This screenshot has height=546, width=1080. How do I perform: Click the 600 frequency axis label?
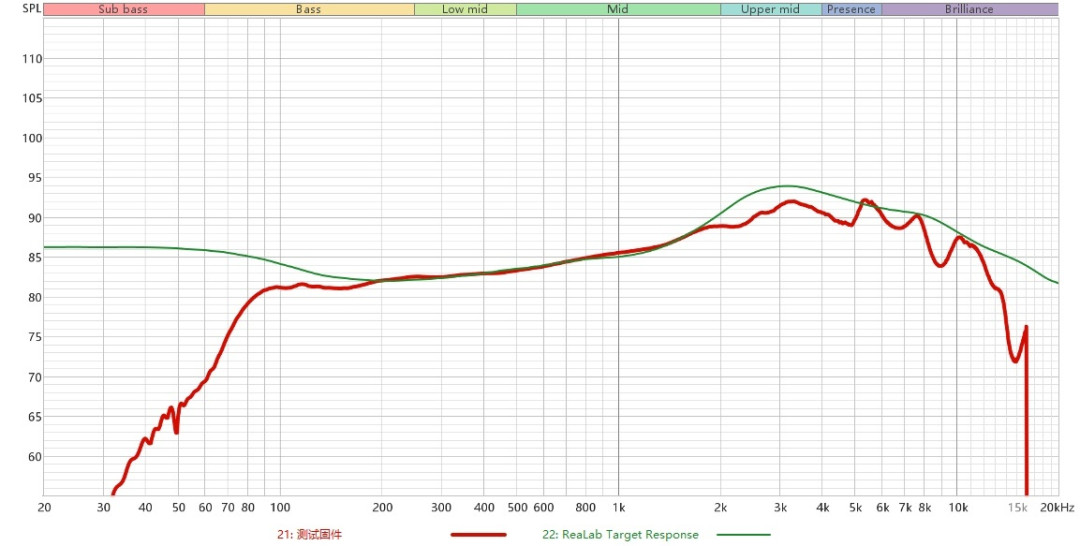544,508
